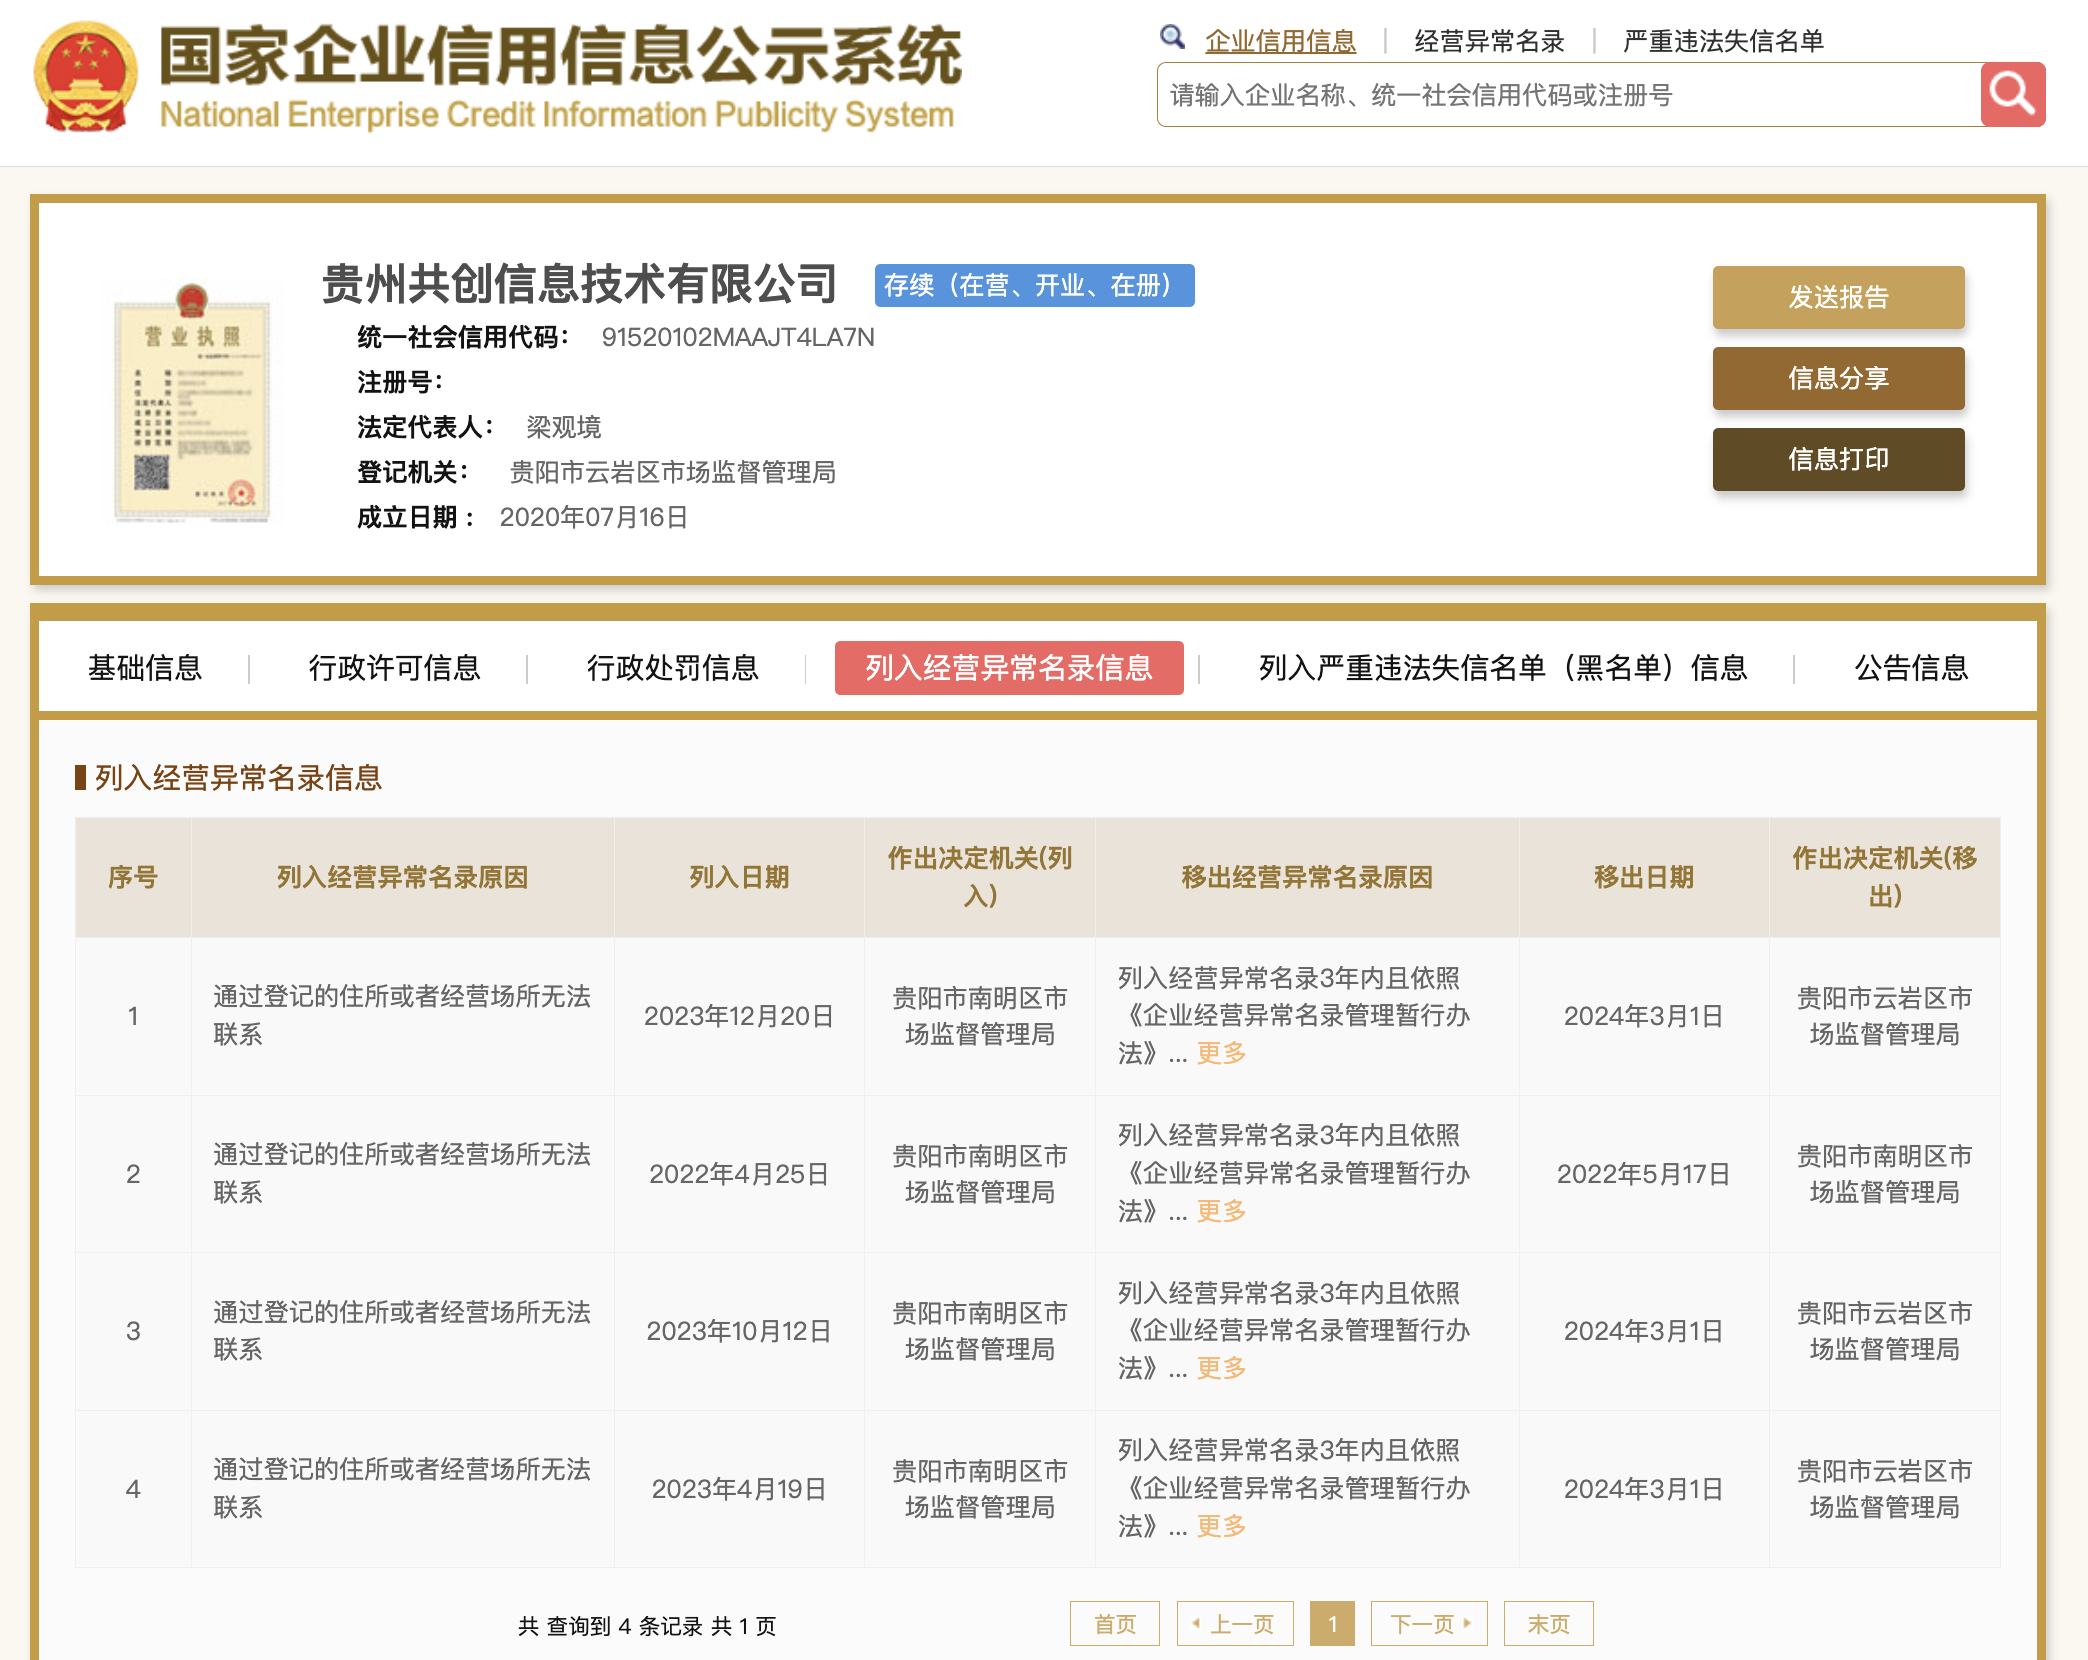Click the red search magnifier button
This screenshot has width=2088, height=1660.
(2012, 95)
